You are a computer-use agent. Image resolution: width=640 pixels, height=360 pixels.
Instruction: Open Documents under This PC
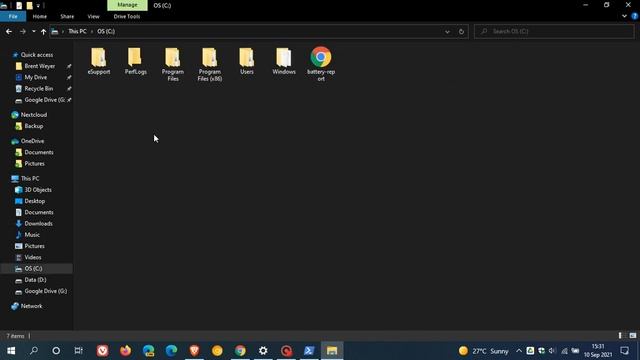39,212
